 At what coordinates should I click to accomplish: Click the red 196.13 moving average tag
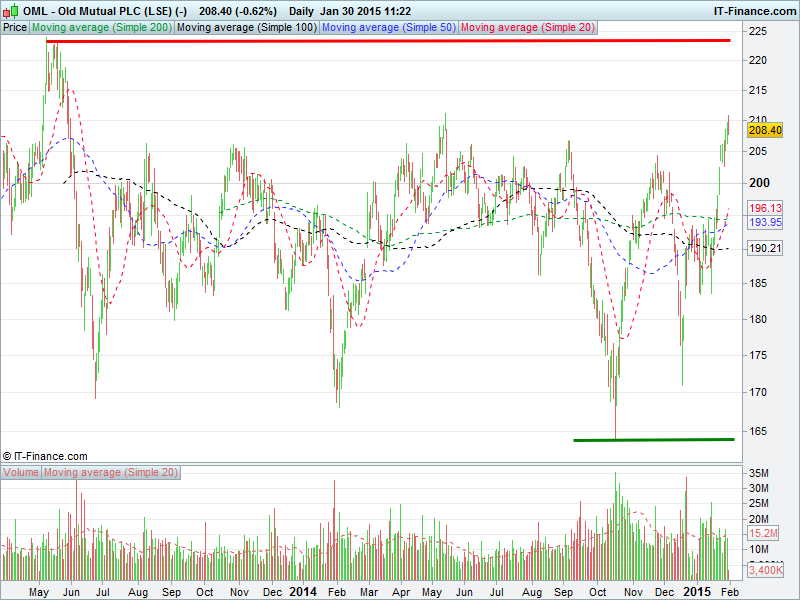coord(765,208)
